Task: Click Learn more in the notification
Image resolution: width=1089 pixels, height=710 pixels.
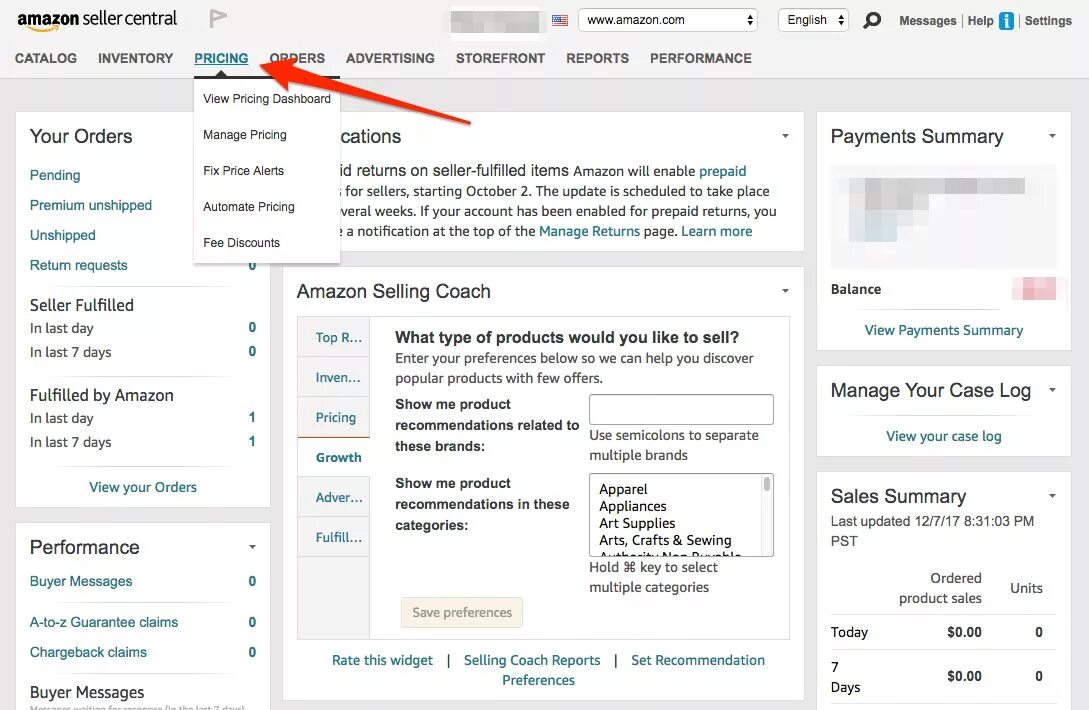Action: [x=716, y=231]
